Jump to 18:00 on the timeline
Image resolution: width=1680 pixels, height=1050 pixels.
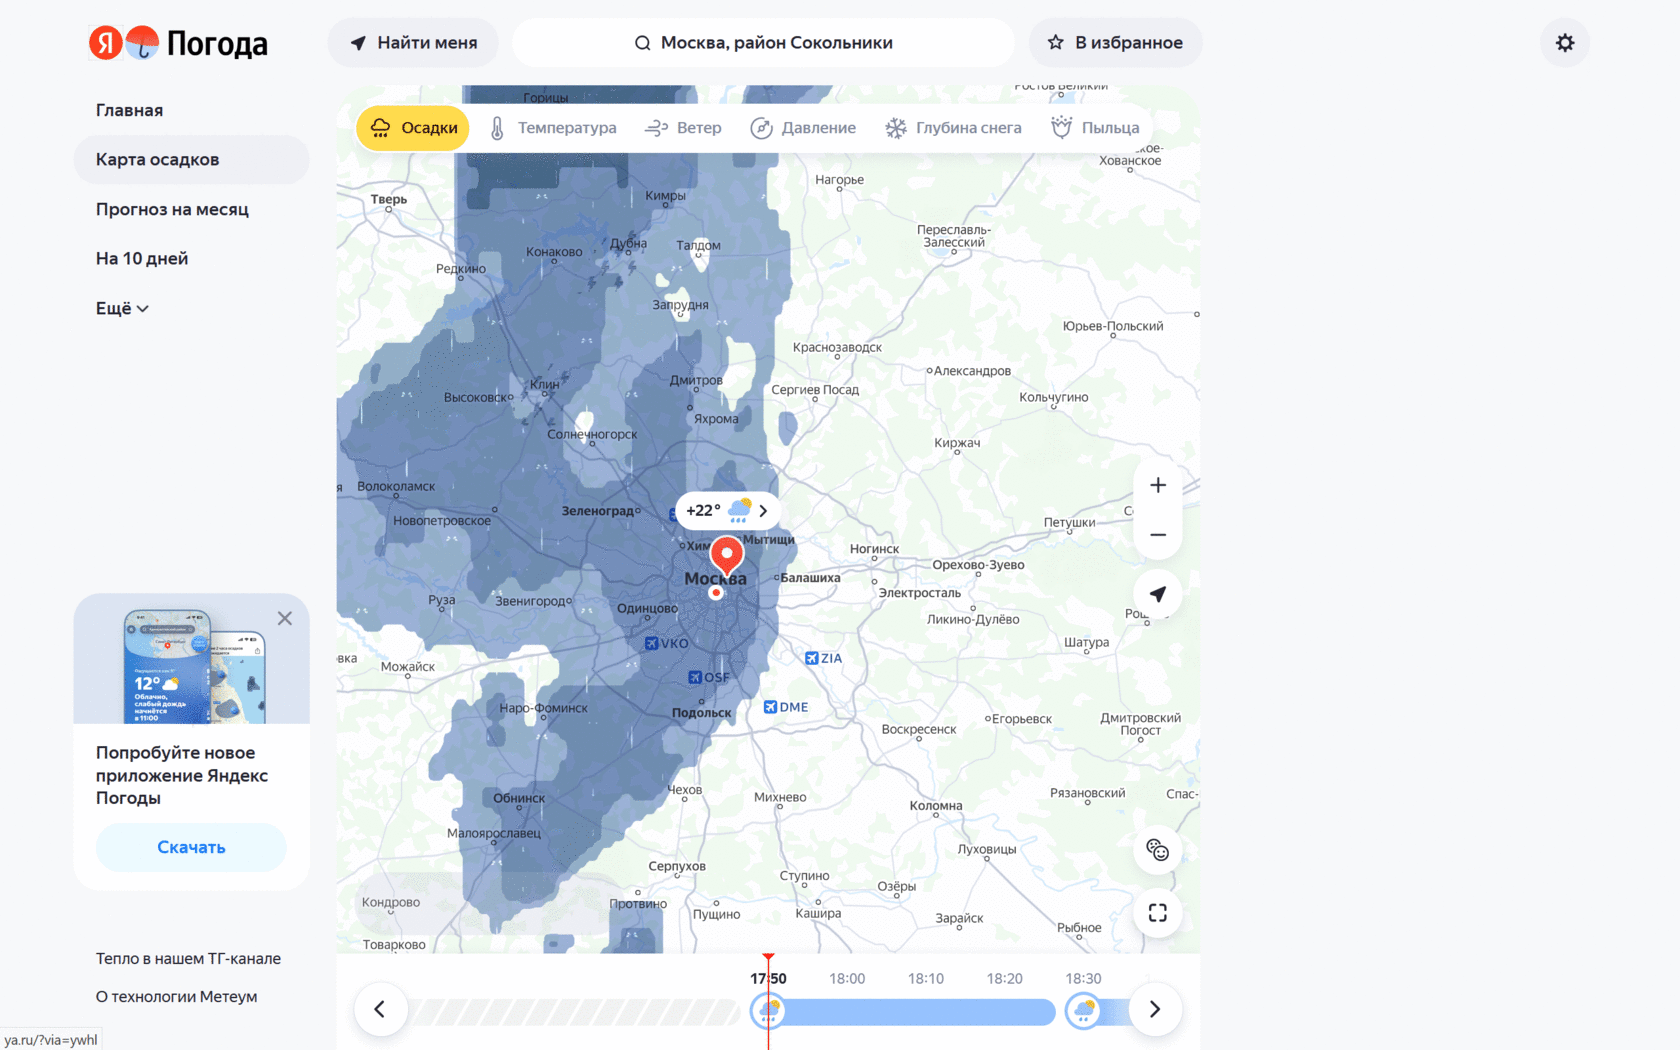(x=847, y=979)
